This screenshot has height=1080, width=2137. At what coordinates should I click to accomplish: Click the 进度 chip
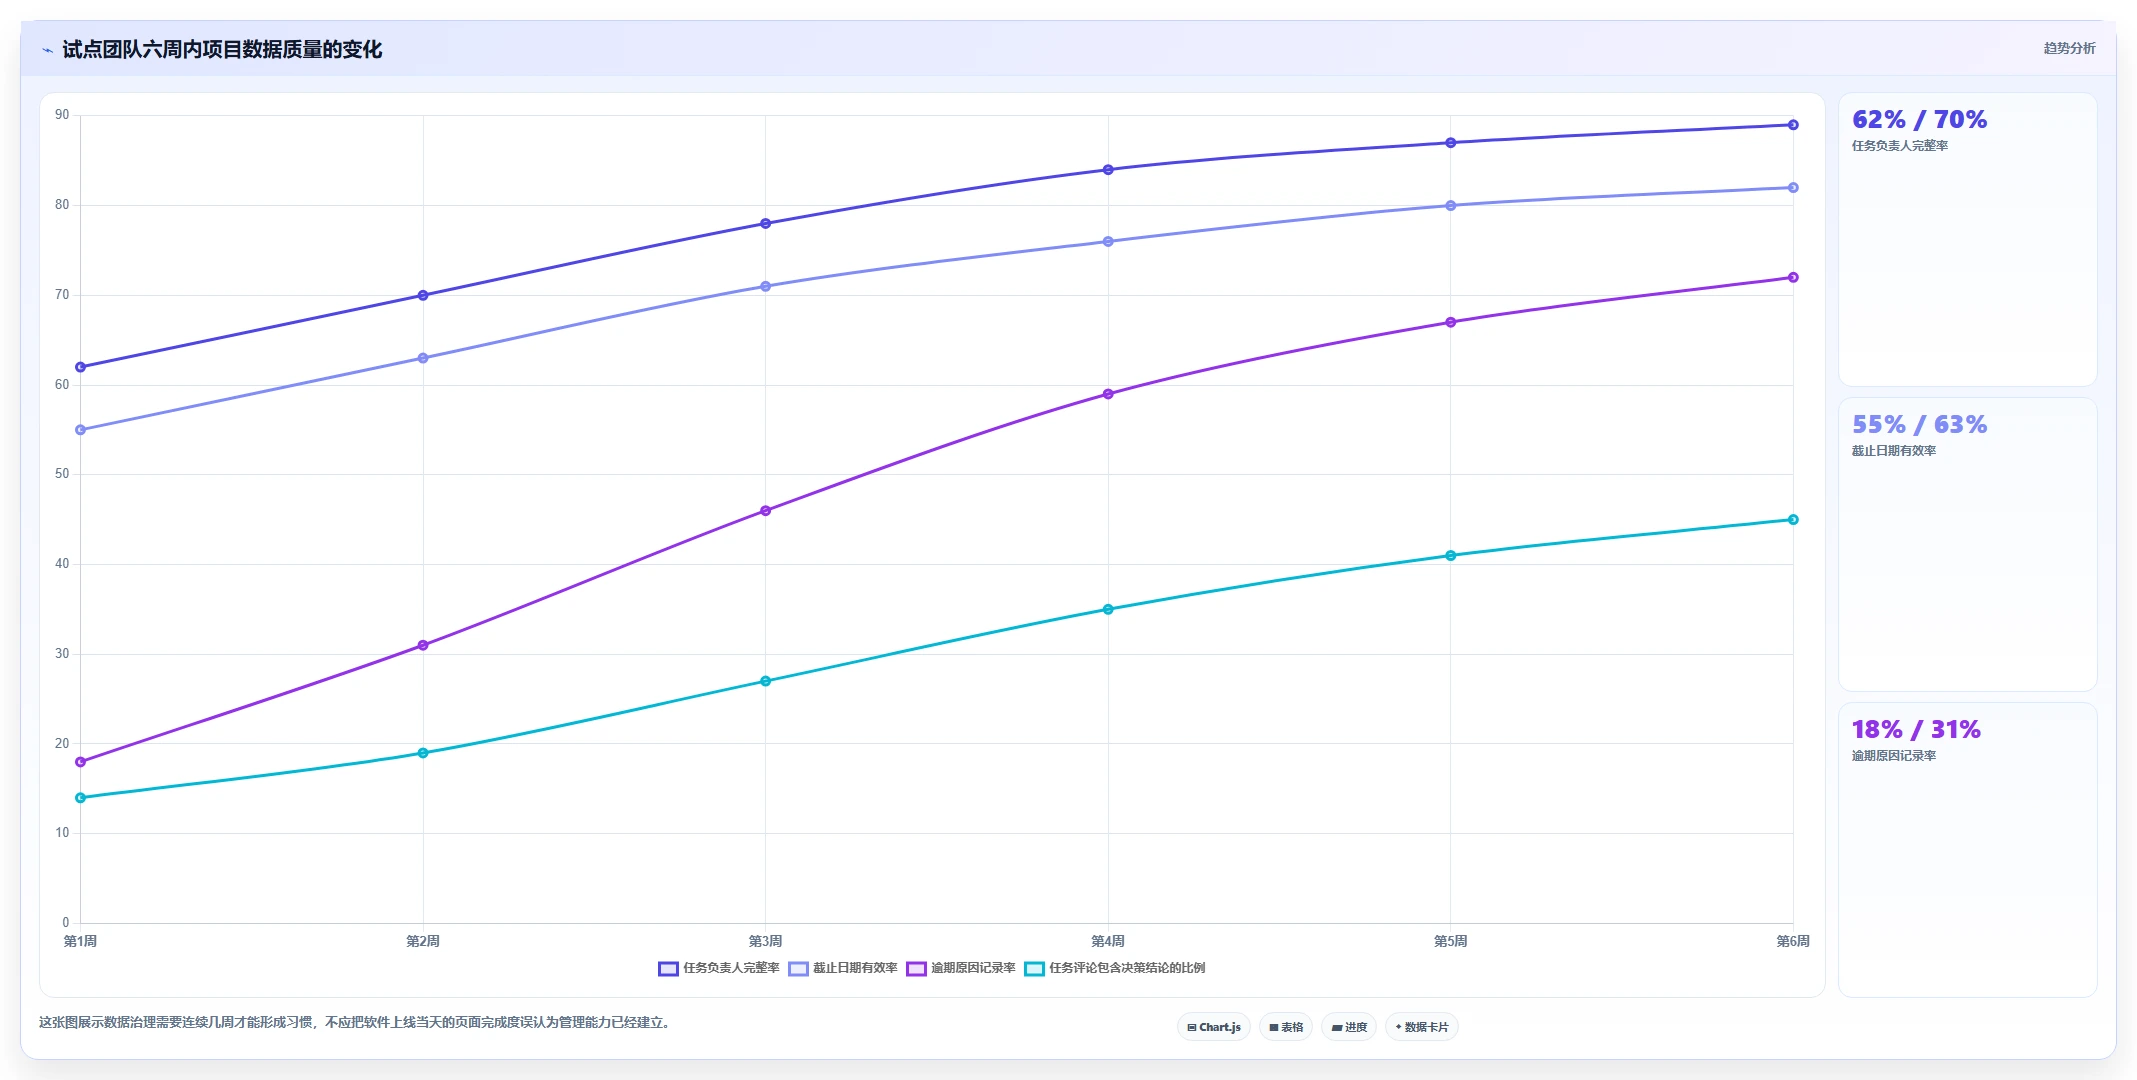click(x=1349, y=1027)
